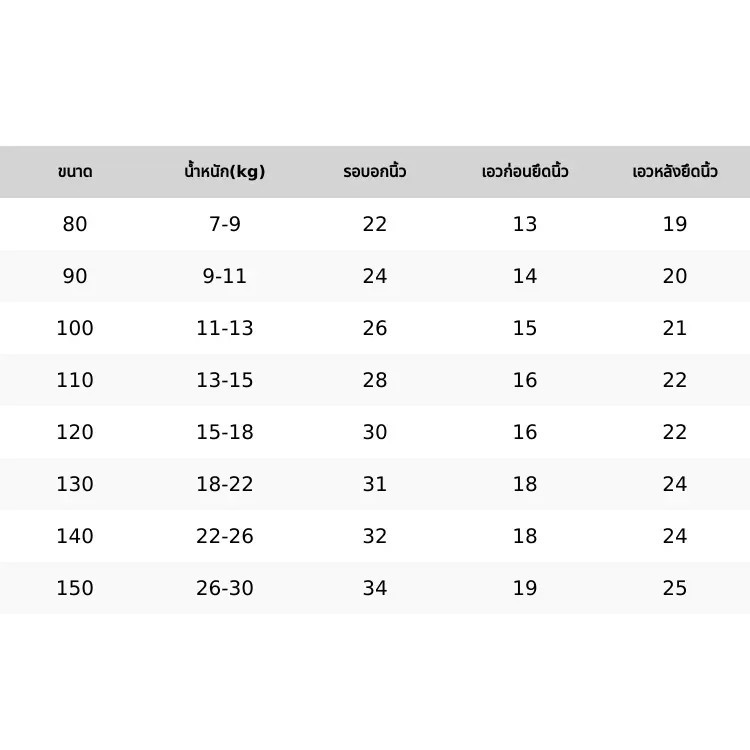Select size 100 cell
750x750 pixels.
pos(75,328)
